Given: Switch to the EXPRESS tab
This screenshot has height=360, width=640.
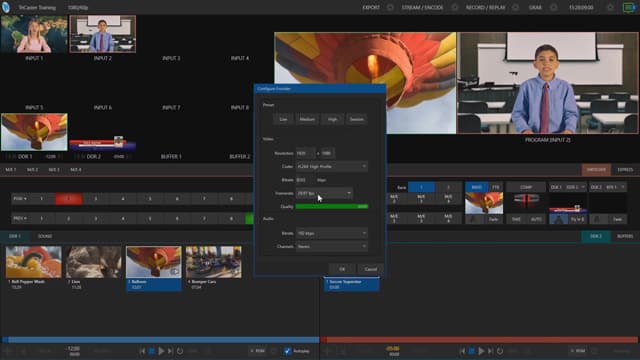Looking at the screenshot, I should click(x=625, y=170).
